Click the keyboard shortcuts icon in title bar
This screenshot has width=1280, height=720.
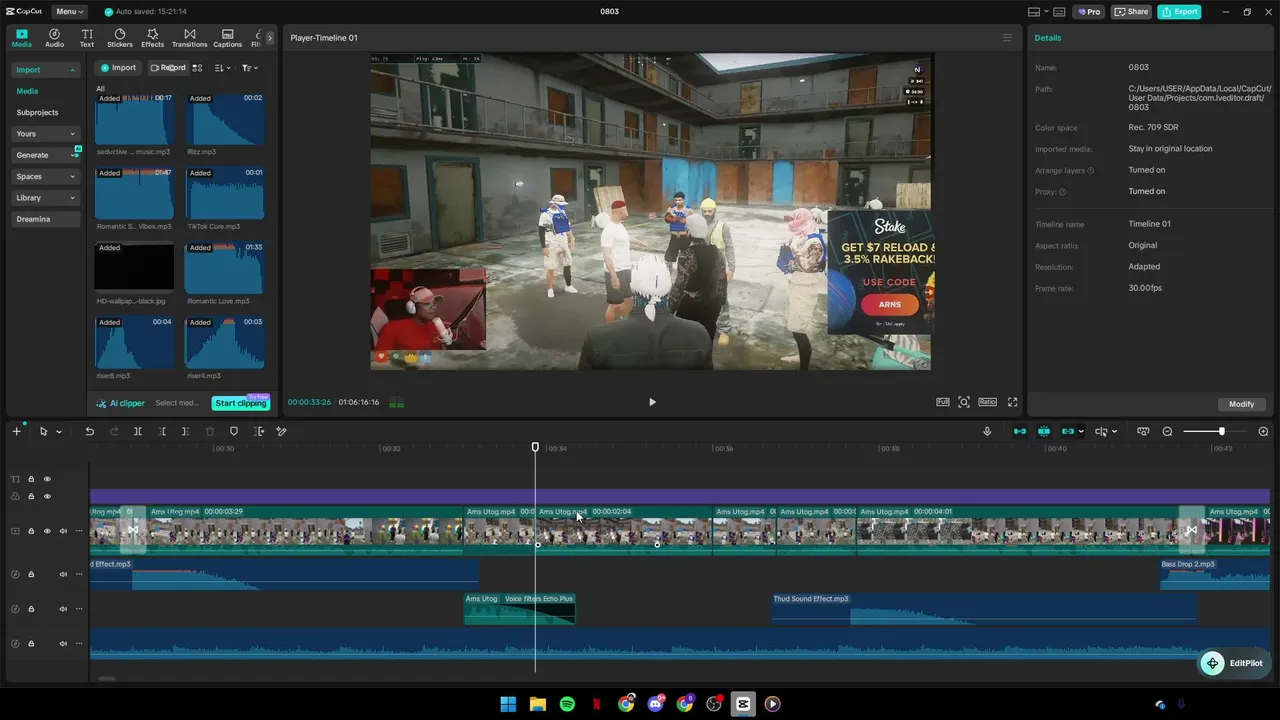click(1059, 12)
